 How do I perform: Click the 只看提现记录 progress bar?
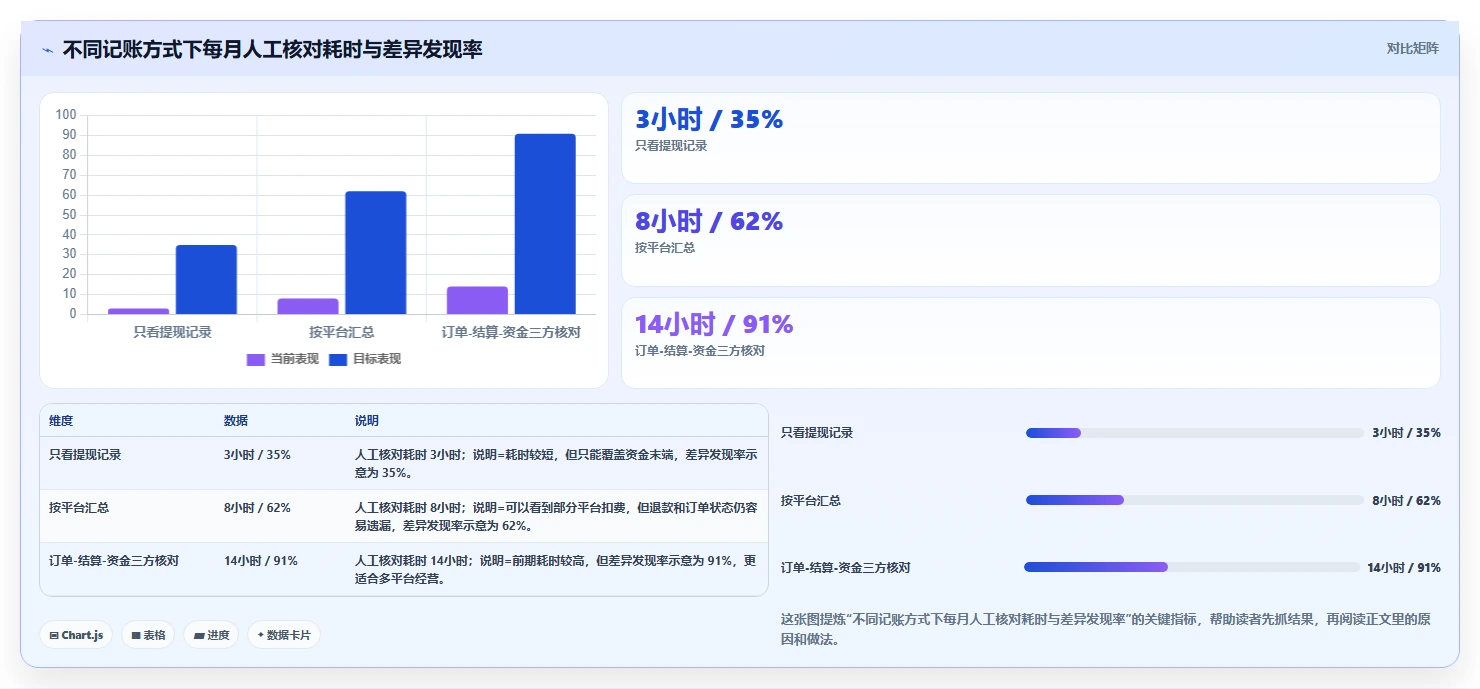(x=1195, y=433)
